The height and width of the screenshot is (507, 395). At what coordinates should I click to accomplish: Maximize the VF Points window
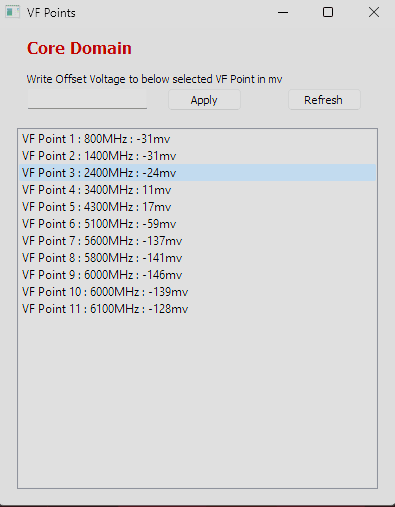(328, 13)
